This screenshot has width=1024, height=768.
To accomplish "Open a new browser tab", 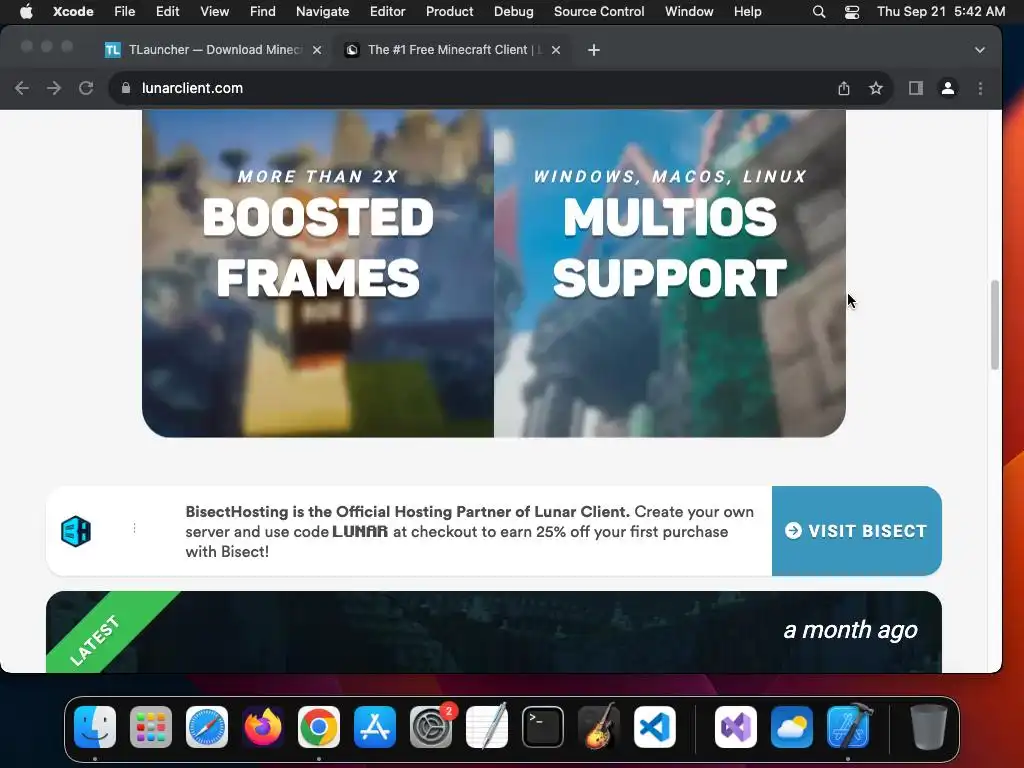I will [594, 50].
